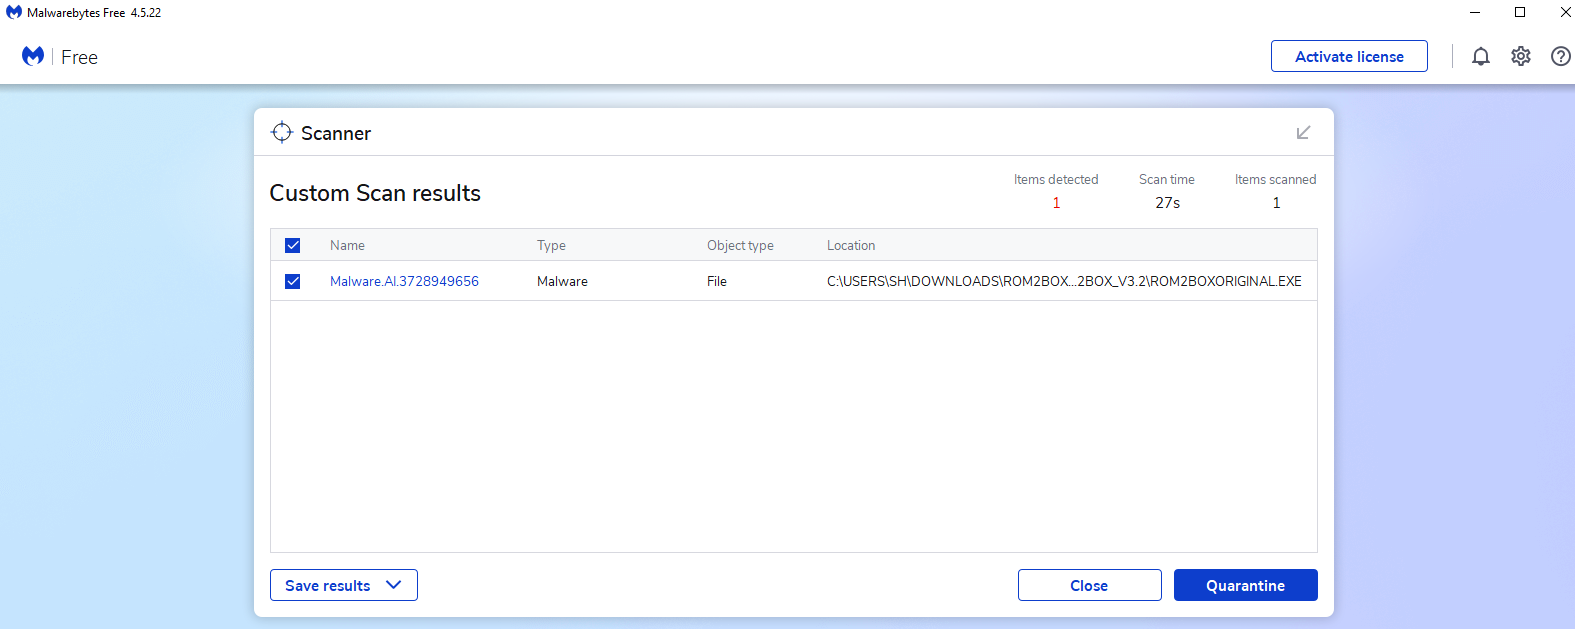
Task: Click the Malwarebytes logo beside Free
Action: [x=33, y=56]
